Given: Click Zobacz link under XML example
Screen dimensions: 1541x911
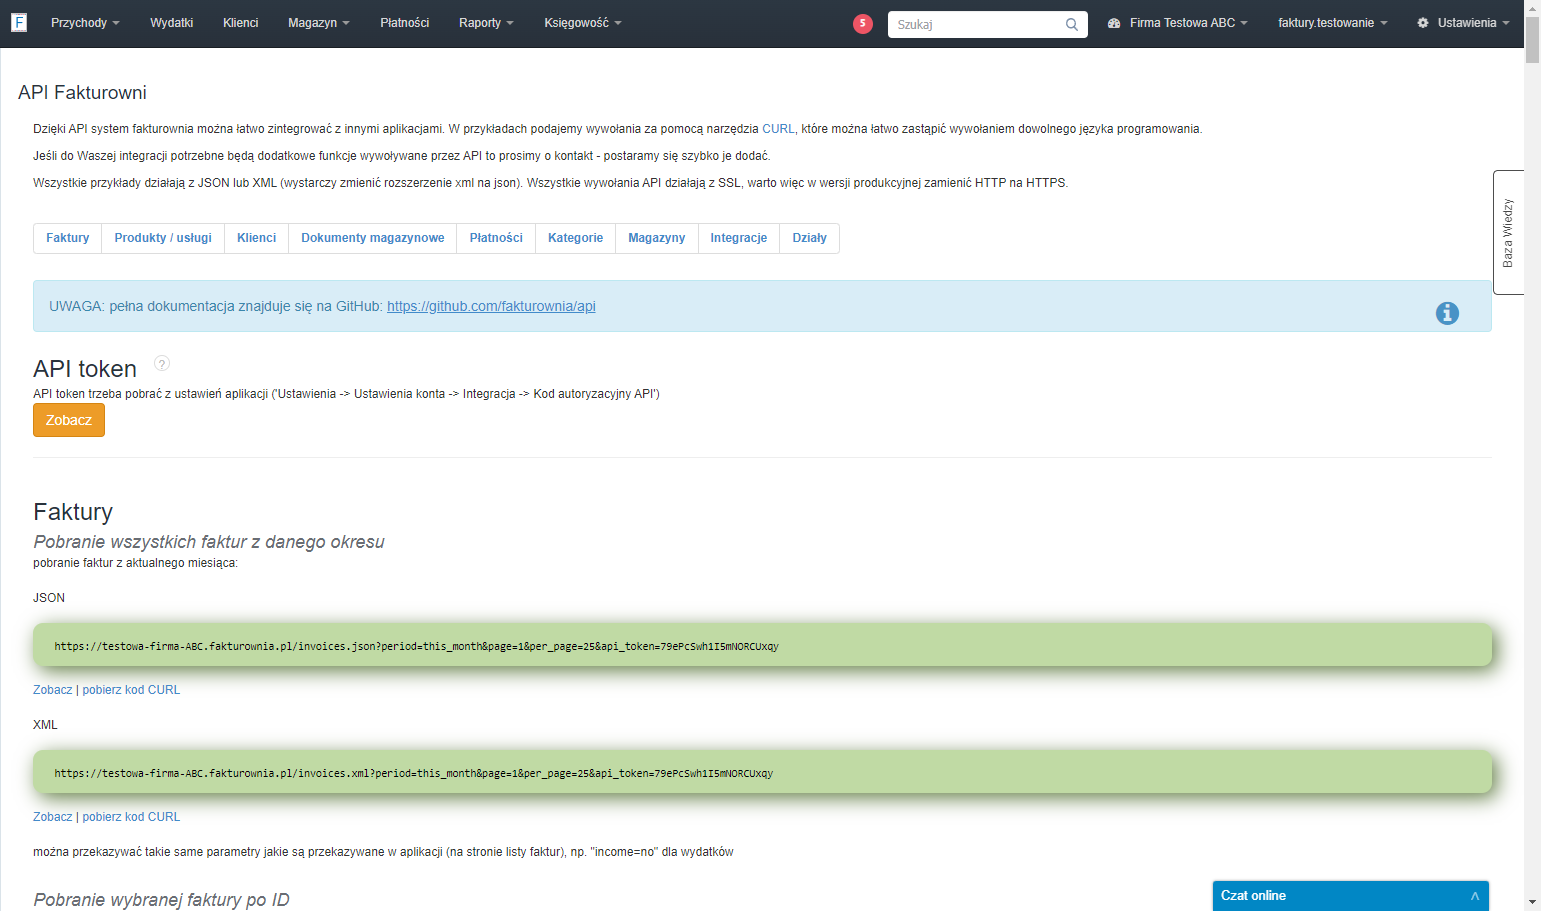Looking at the screenshot, I should pyautogui.click(x=53, y=817).
